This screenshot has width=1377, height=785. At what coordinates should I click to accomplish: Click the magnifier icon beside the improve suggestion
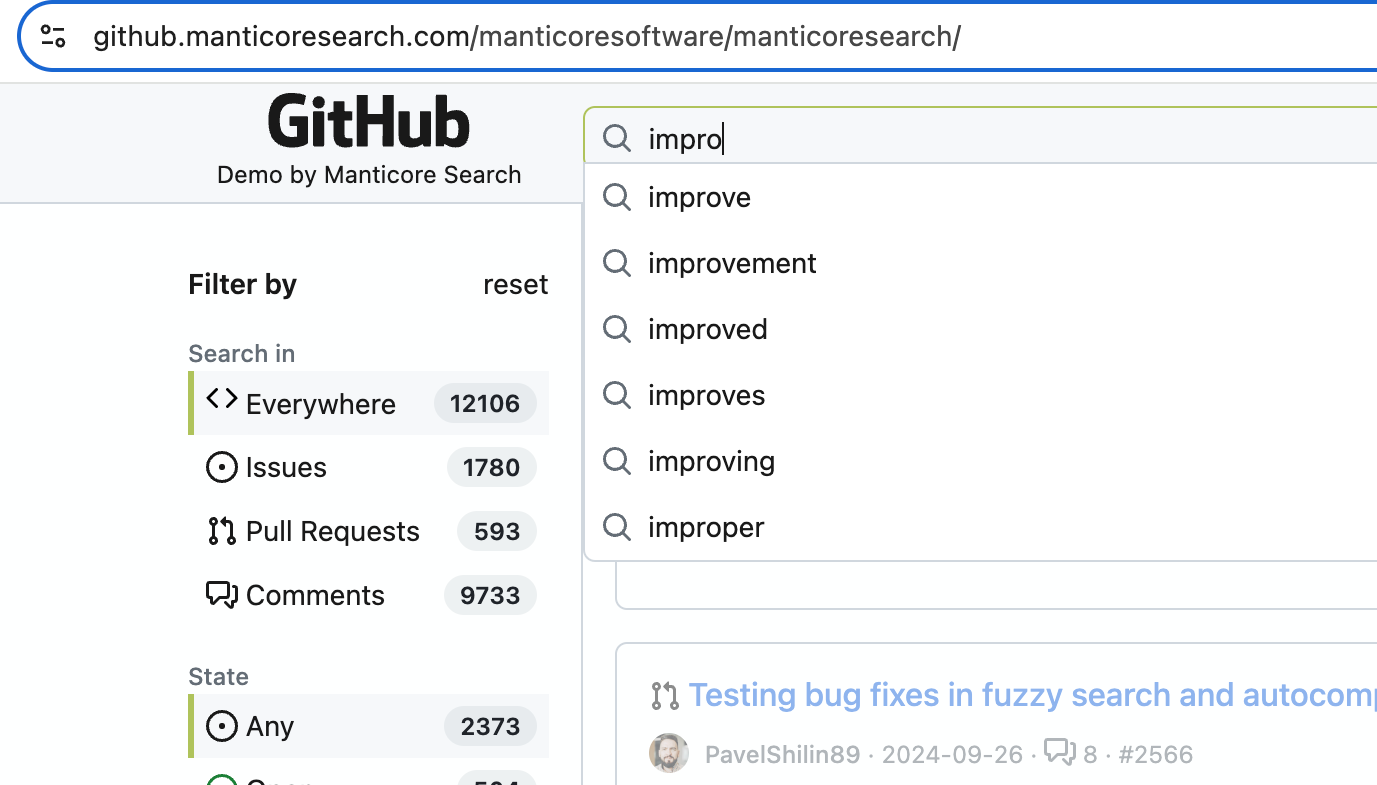(616, 197)
